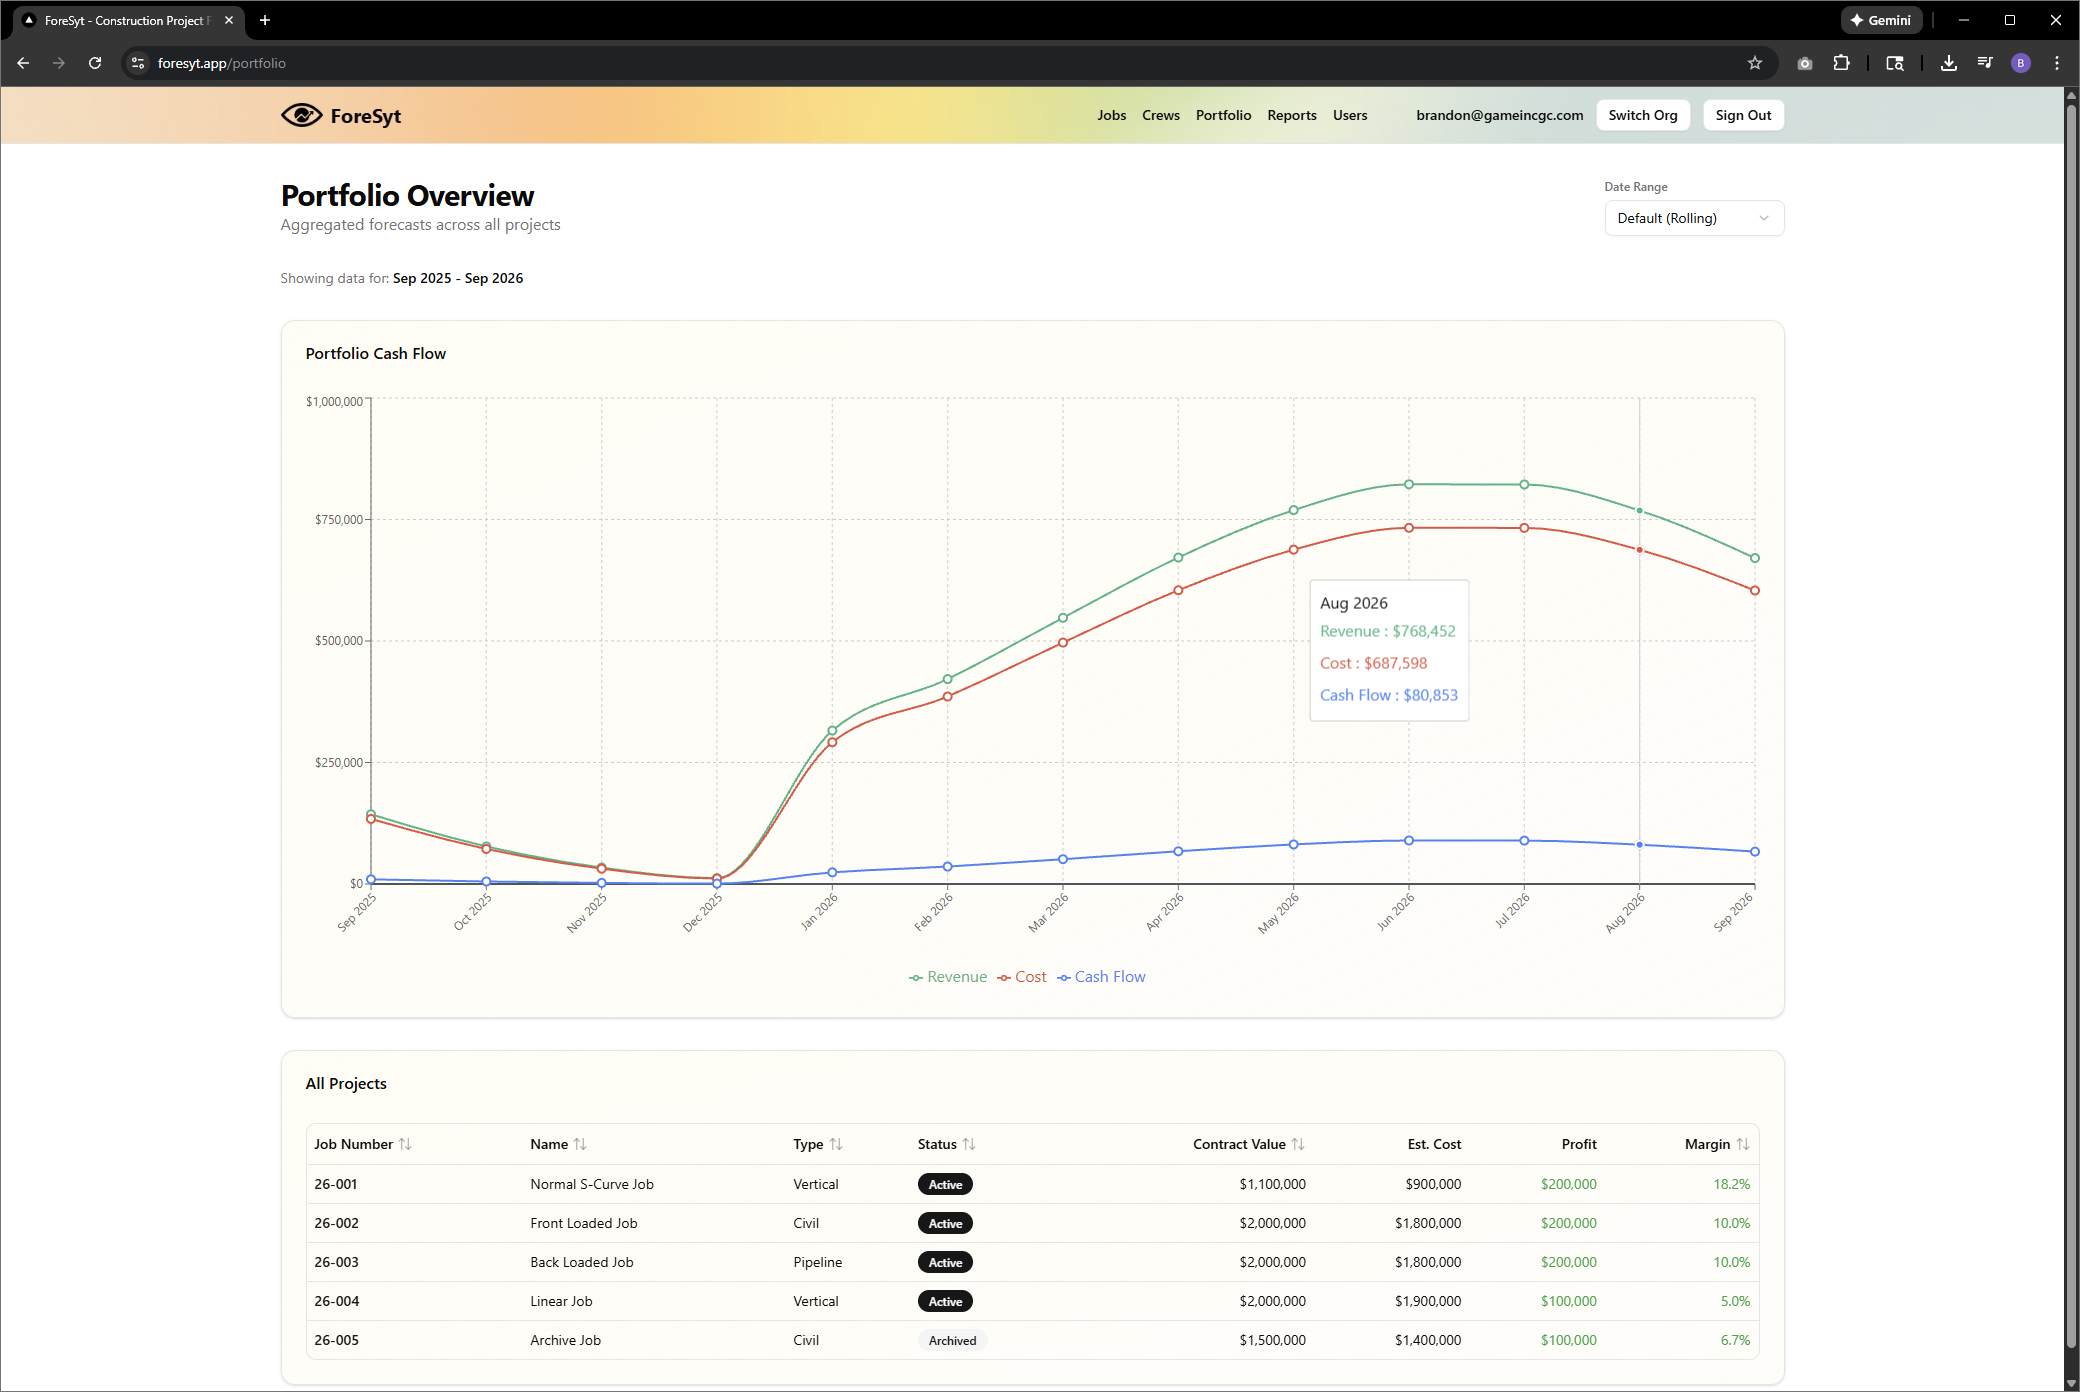Sign out using the Sign Out button
The width and height of the screenshot is (2080, 1392).
(1743, 115)
